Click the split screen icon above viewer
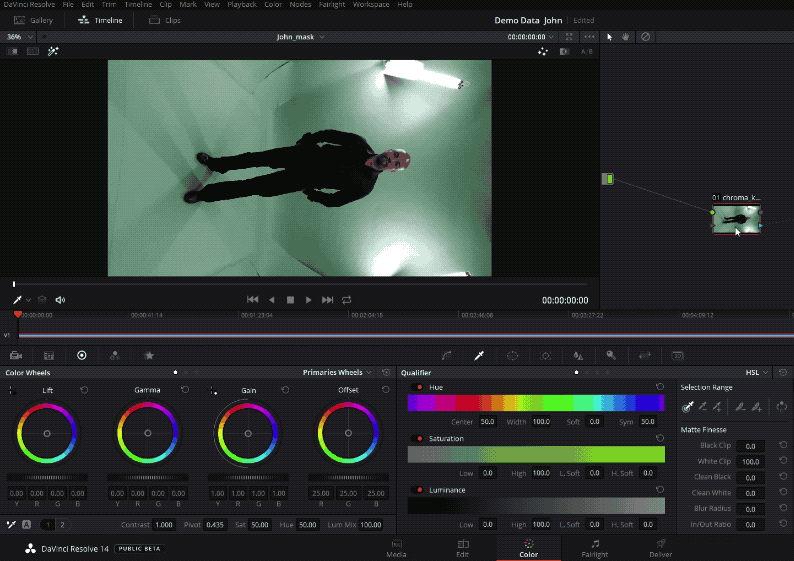The image size is (794, 561). click(x=32, y=51)
